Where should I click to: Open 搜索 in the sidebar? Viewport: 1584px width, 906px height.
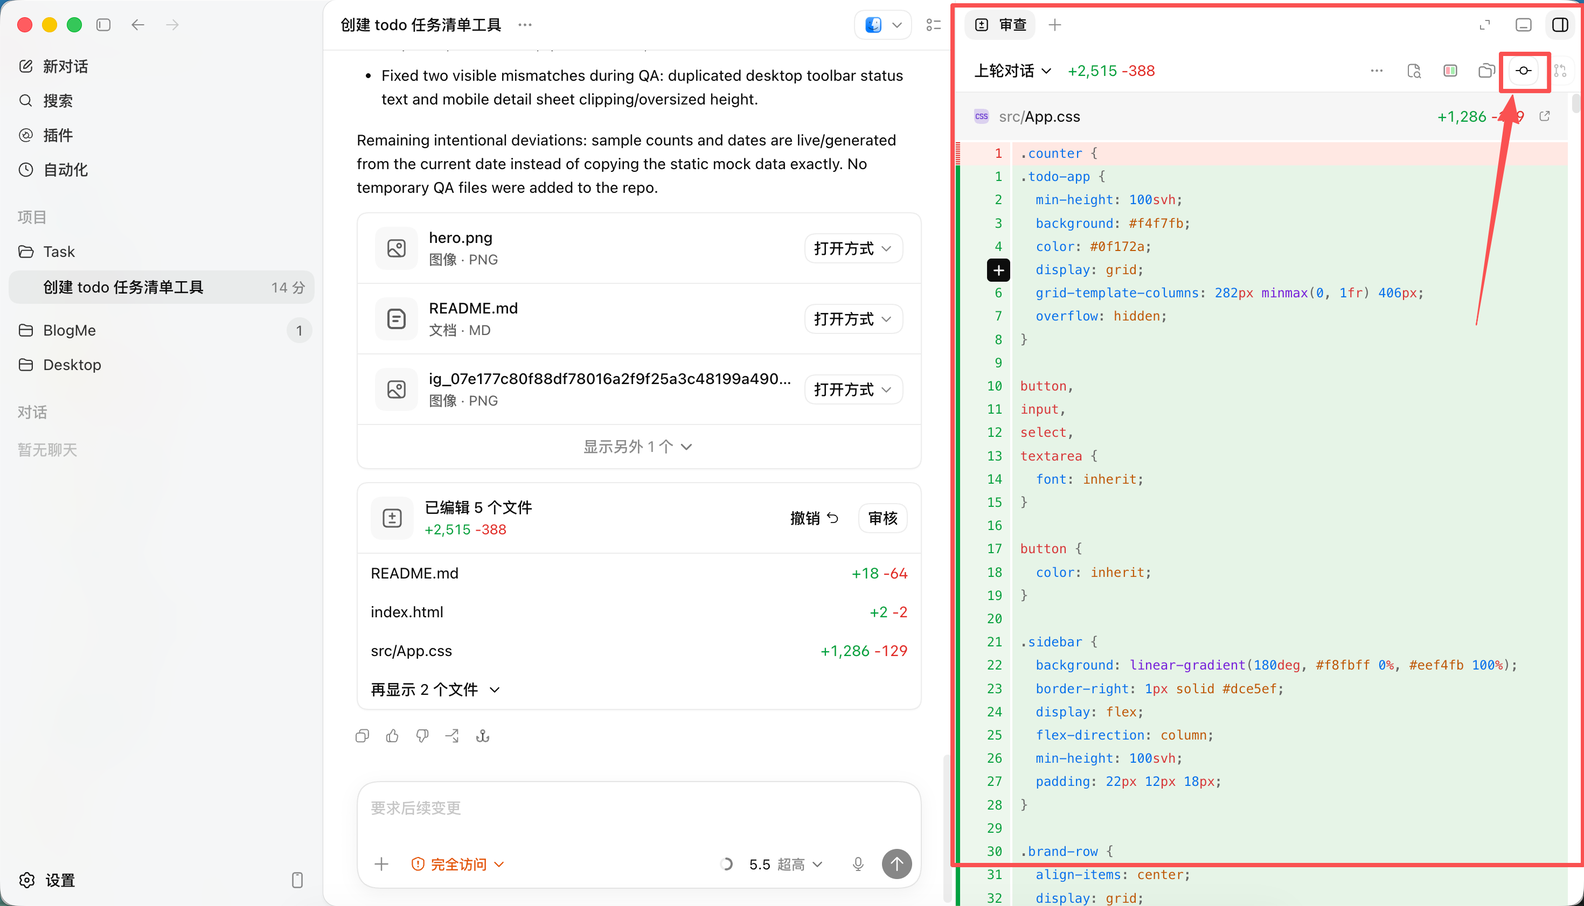[160, 100]
